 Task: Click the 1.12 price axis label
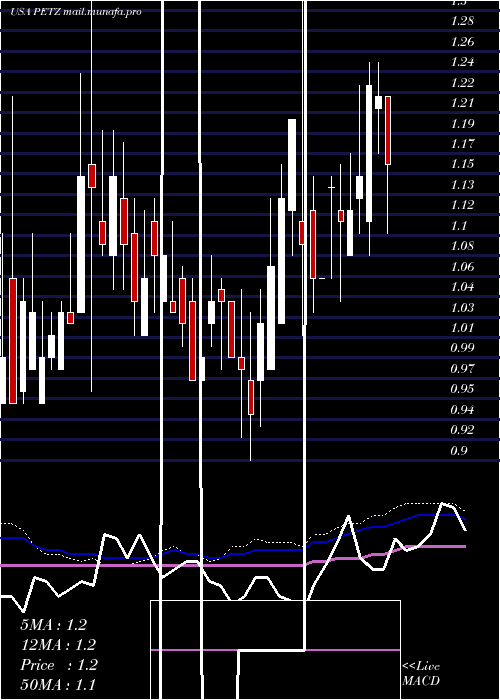tap(462, 205)
